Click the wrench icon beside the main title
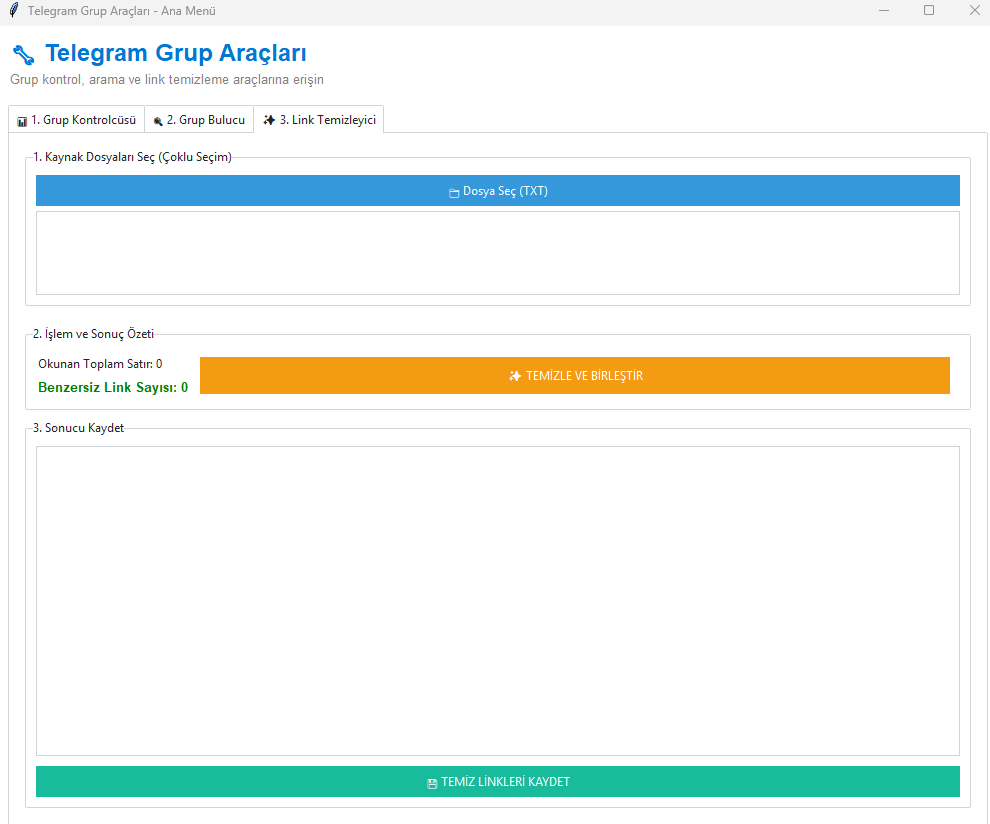The height and width of the screenshot is (824, 990). coord(24,54)
